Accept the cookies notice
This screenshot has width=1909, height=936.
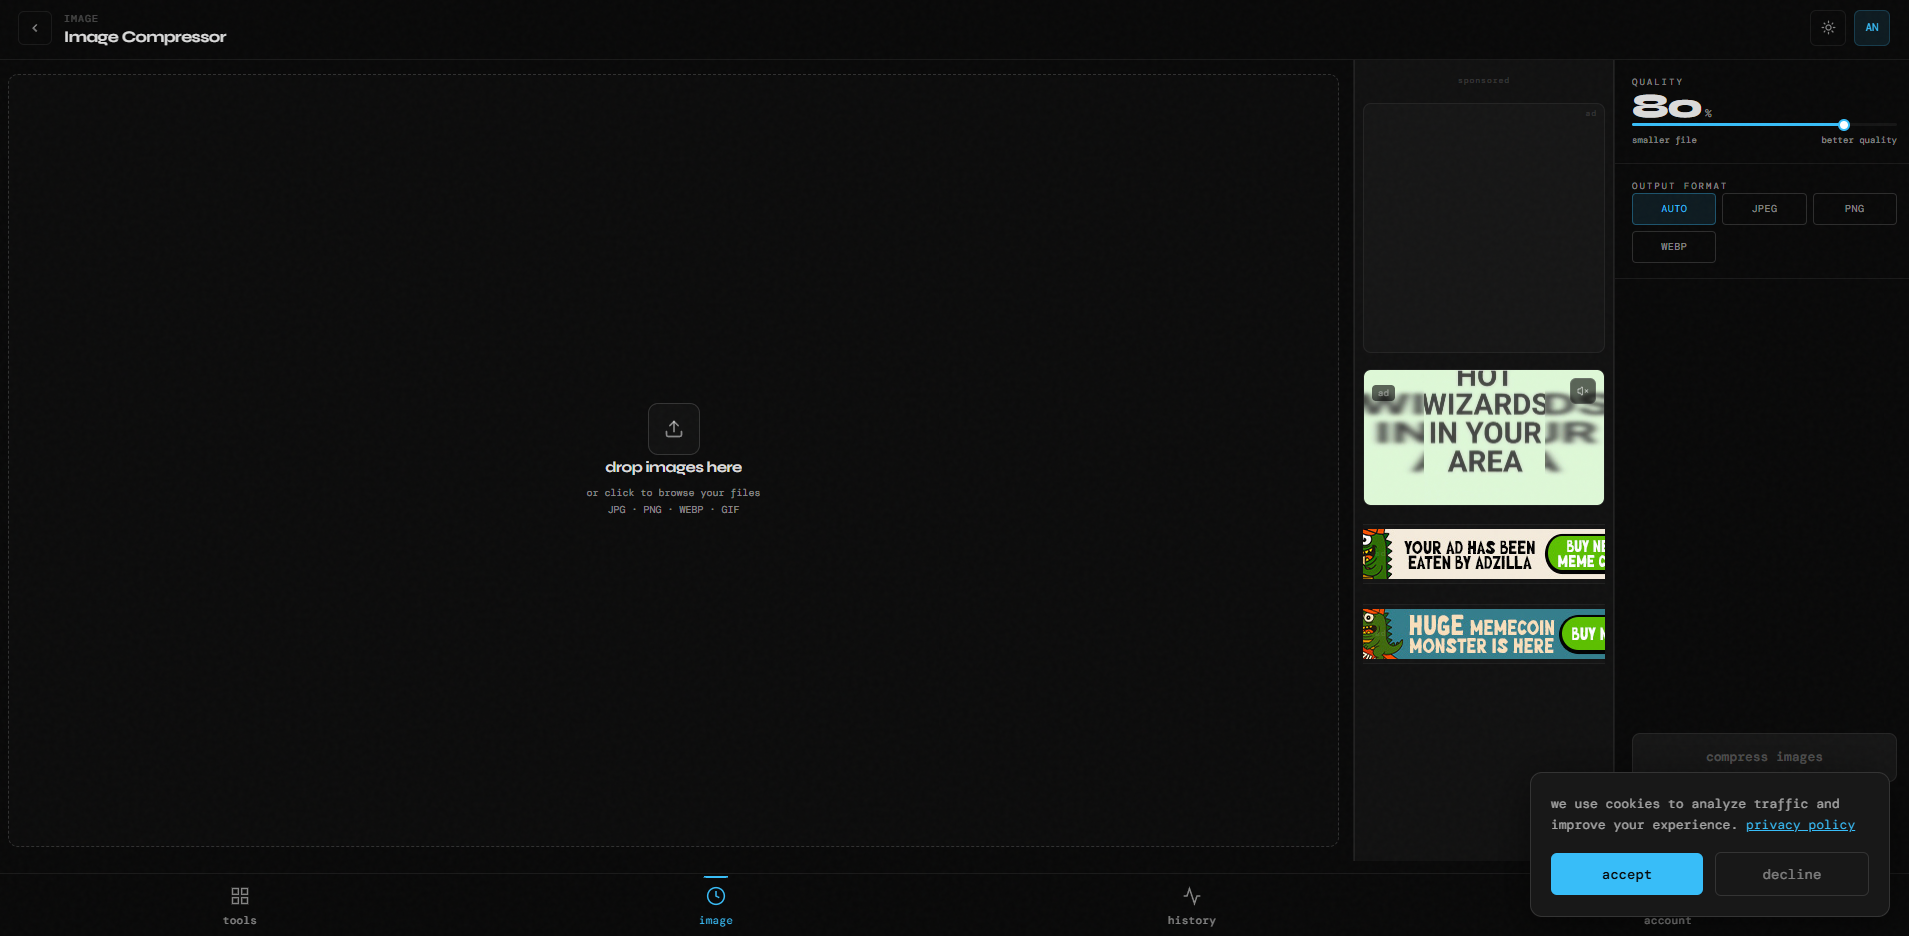tap(1626, 873)
